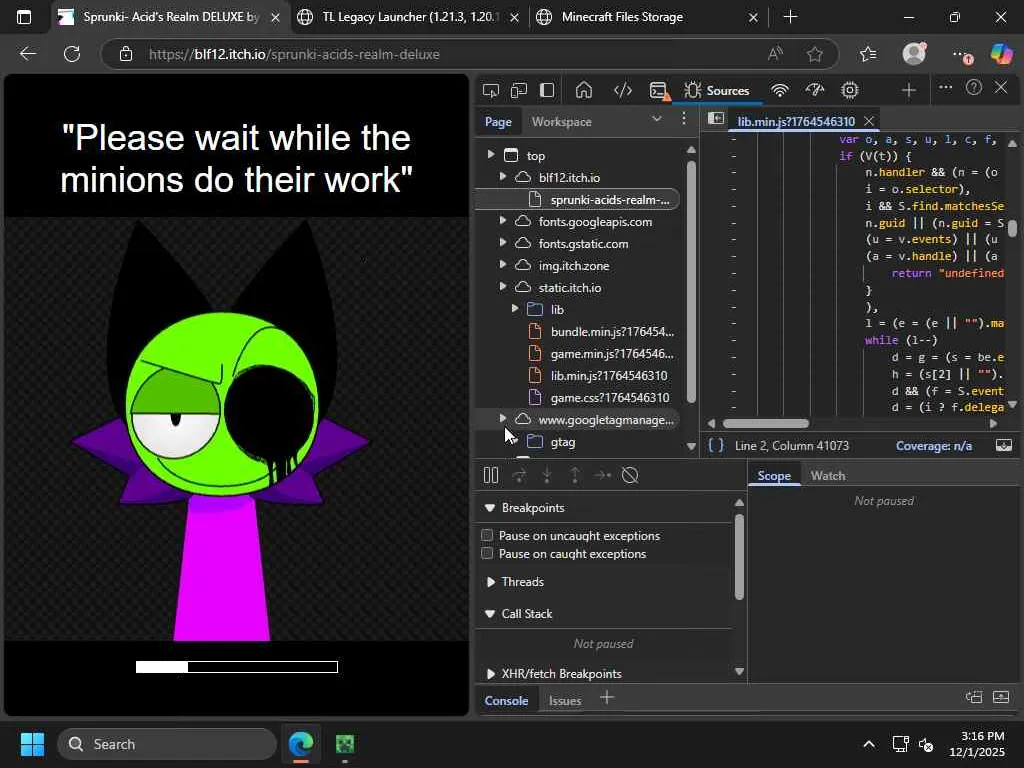Open Windows Start menu

tap(32, 744)
